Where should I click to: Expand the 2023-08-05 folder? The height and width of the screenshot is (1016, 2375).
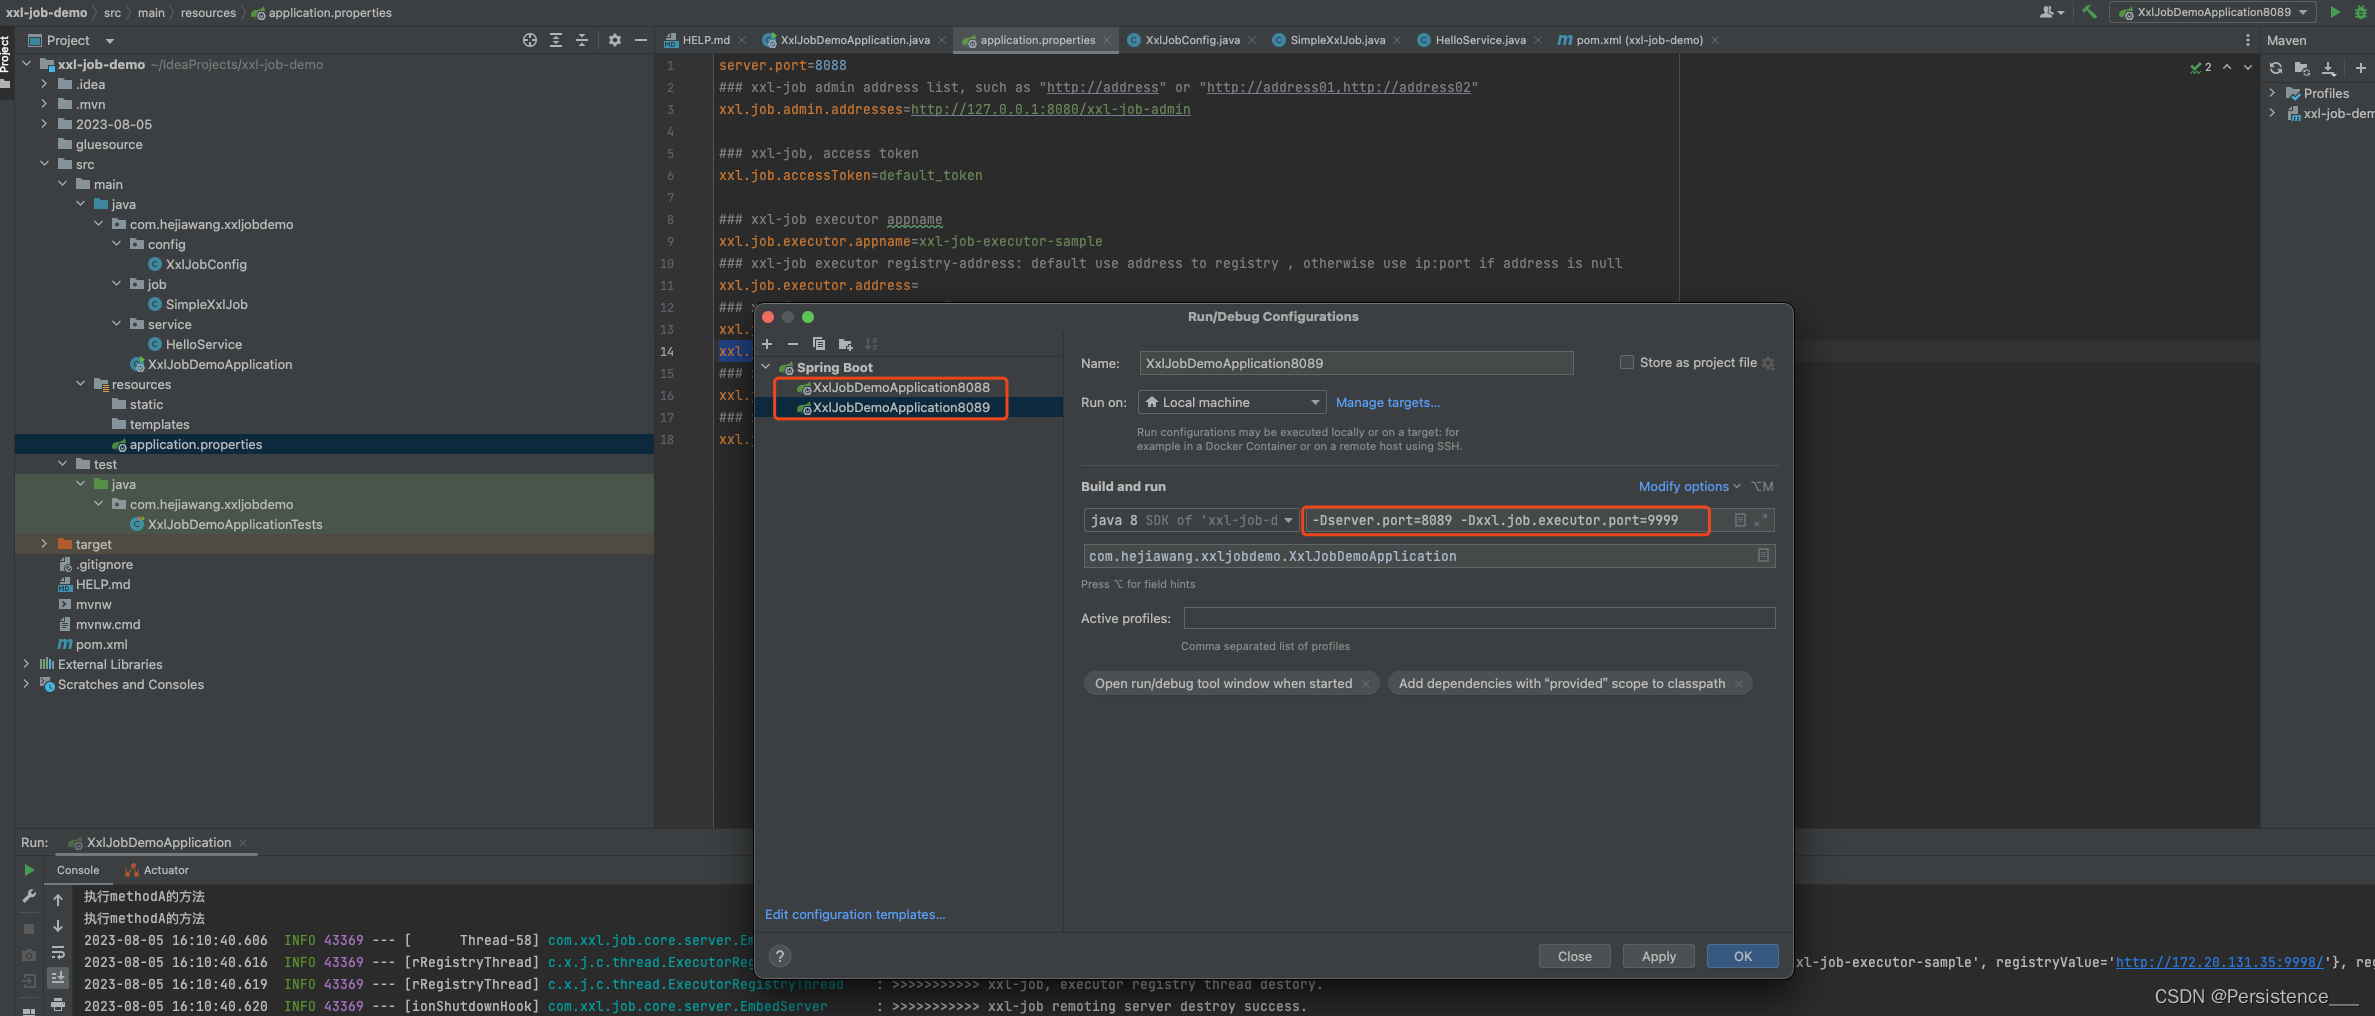coord(44,124)
